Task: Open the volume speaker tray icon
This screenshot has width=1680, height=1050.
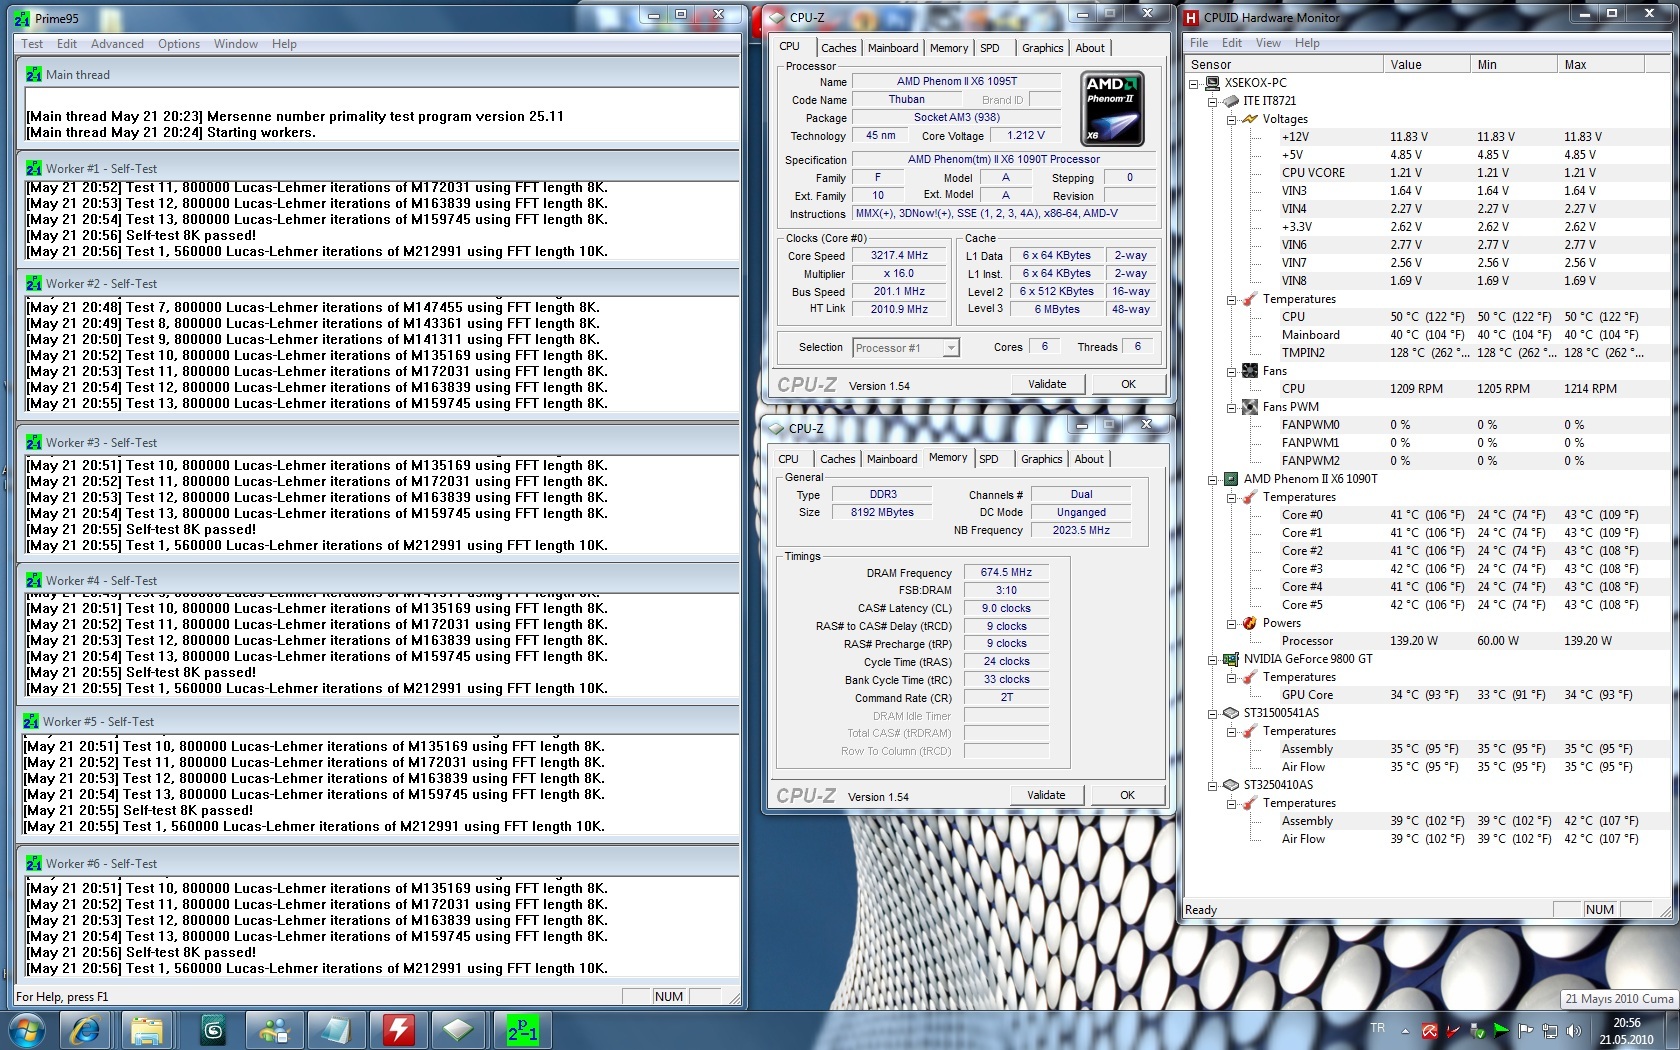Action: click(x=1573, y=1030)
